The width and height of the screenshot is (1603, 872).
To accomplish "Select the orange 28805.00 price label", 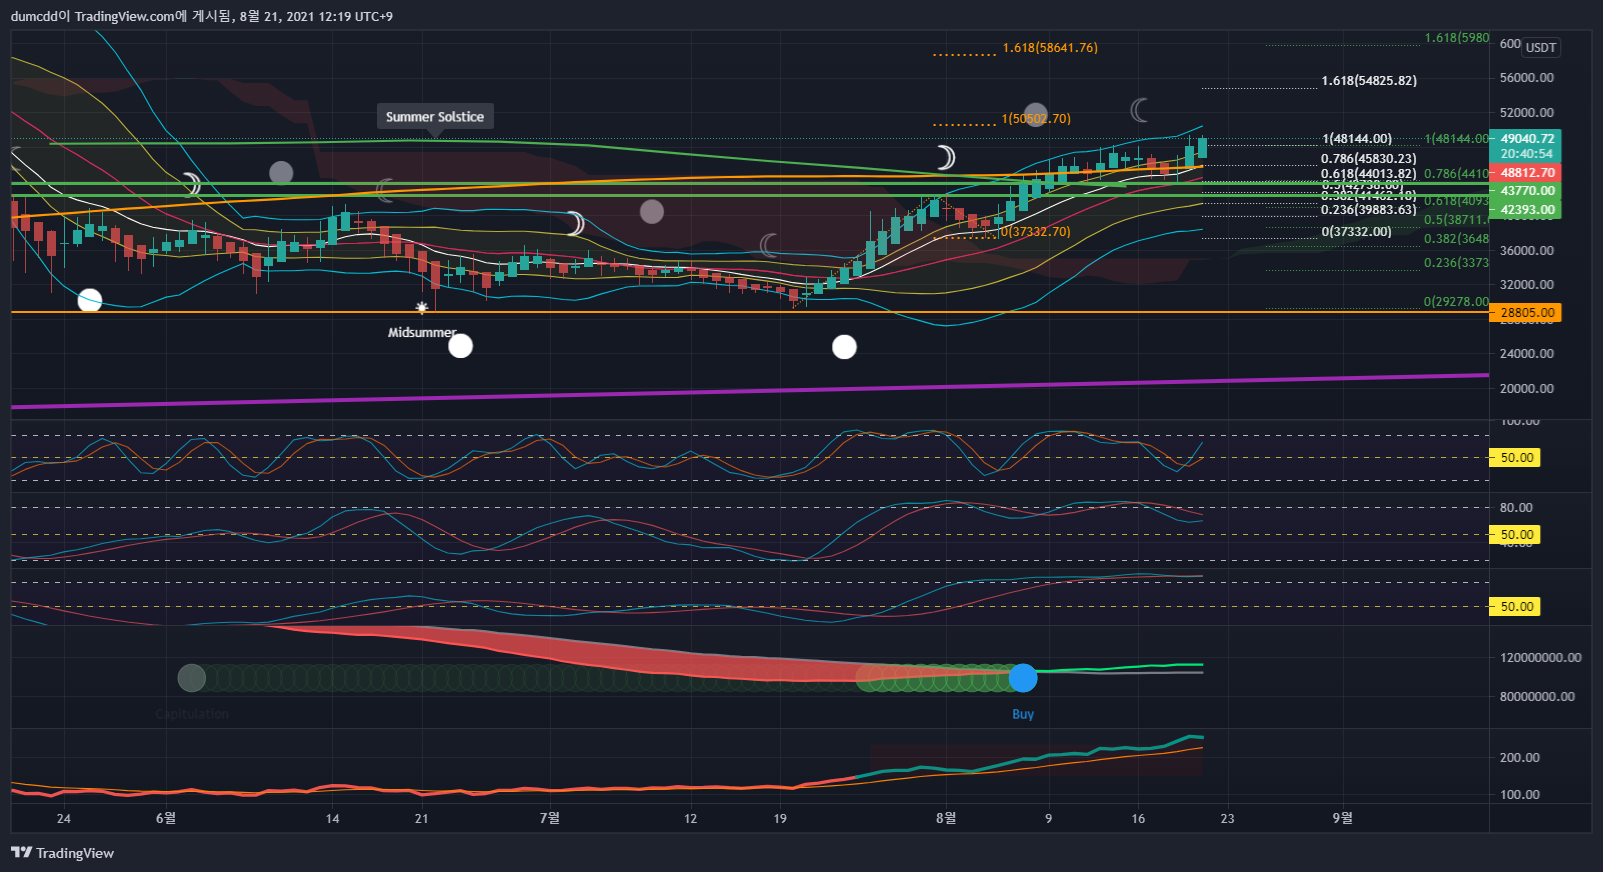I will 1526,313.
